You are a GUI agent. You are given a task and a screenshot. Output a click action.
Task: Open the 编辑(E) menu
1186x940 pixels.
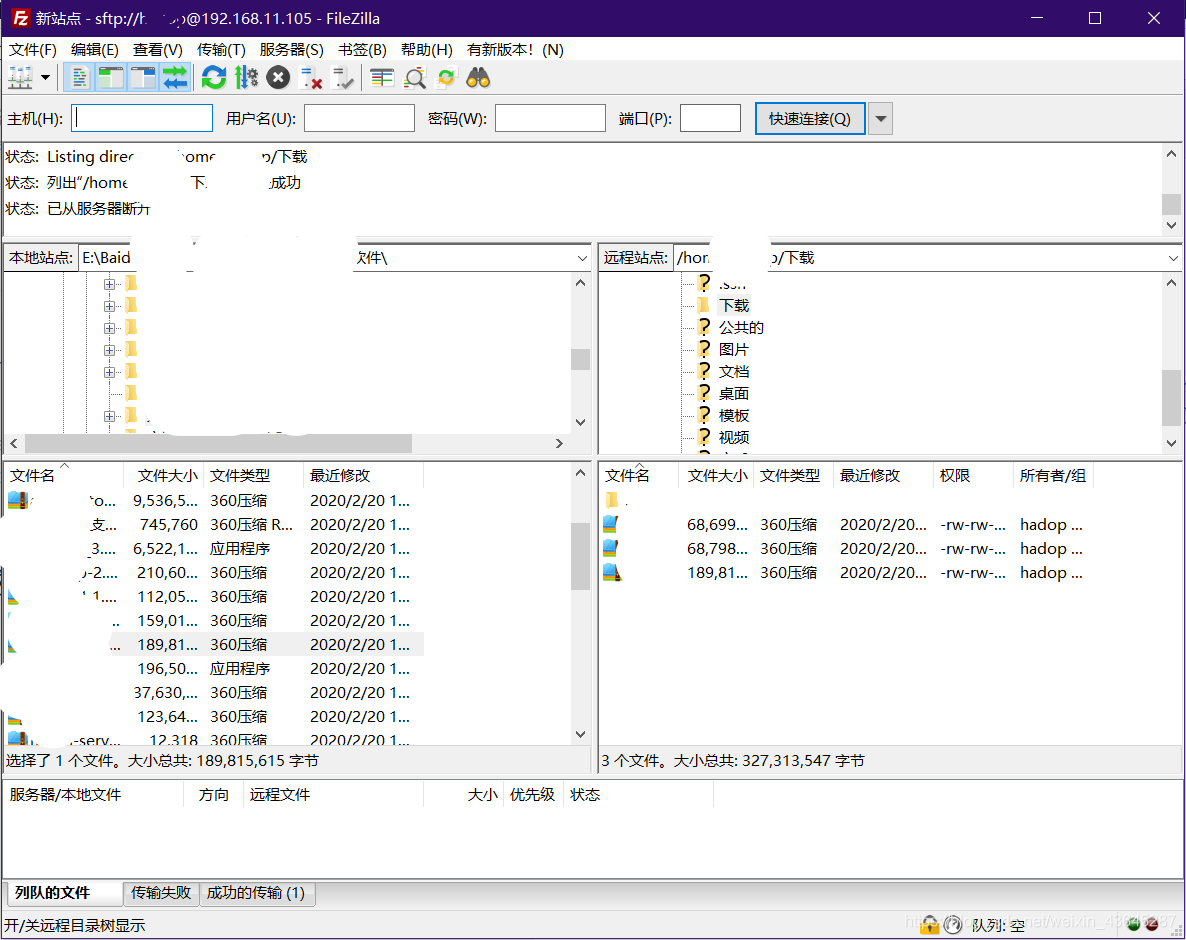click(x=95, y=50)
